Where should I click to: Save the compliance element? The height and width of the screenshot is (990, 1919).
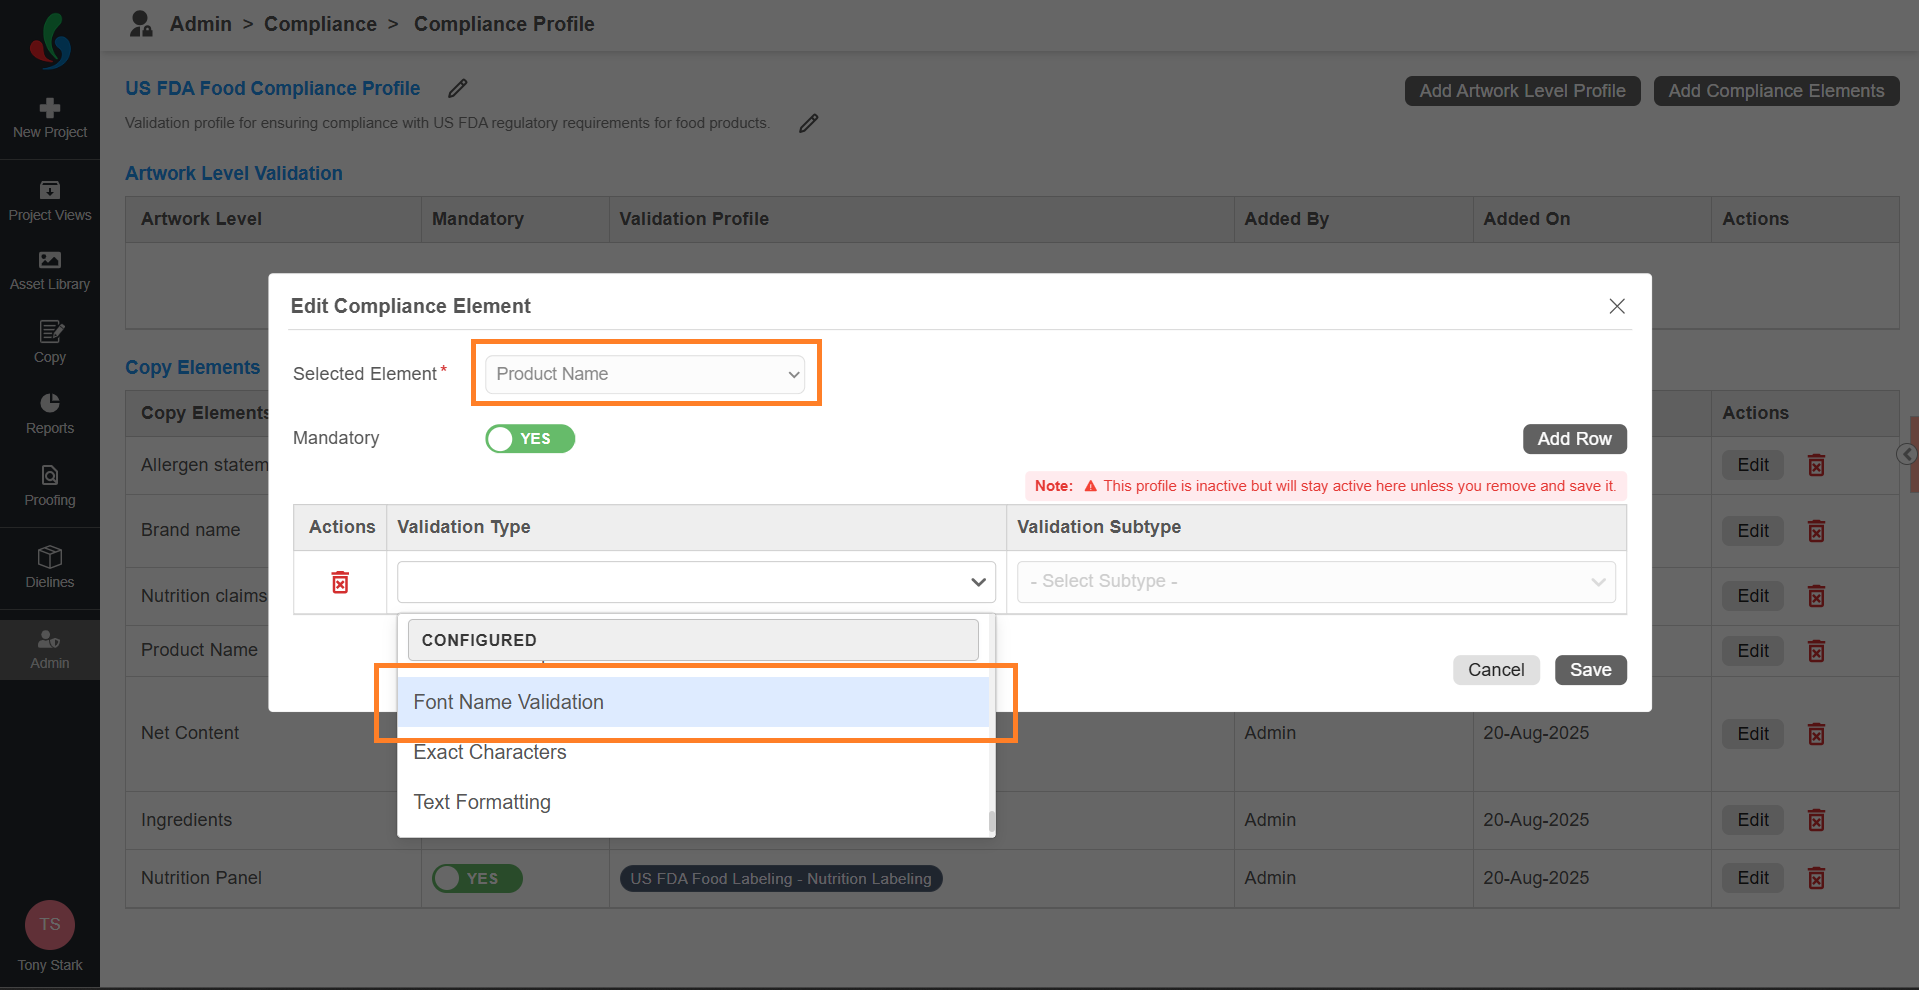[1590, 670]
